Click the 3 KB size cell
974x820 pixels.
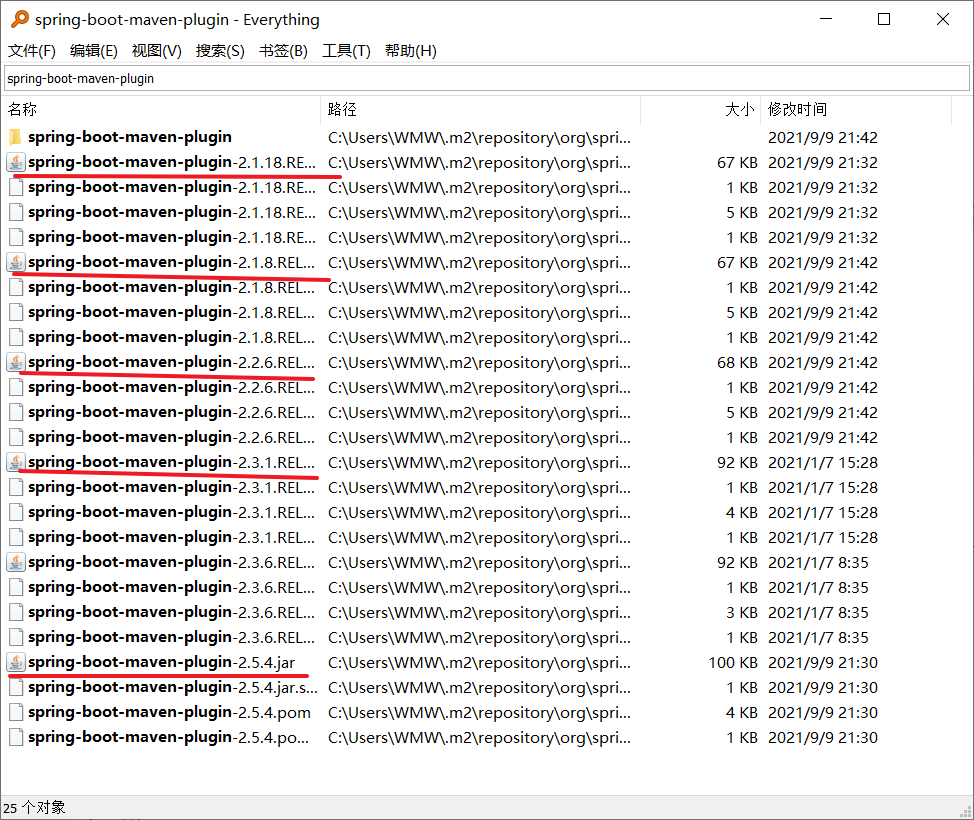[742, 613]
